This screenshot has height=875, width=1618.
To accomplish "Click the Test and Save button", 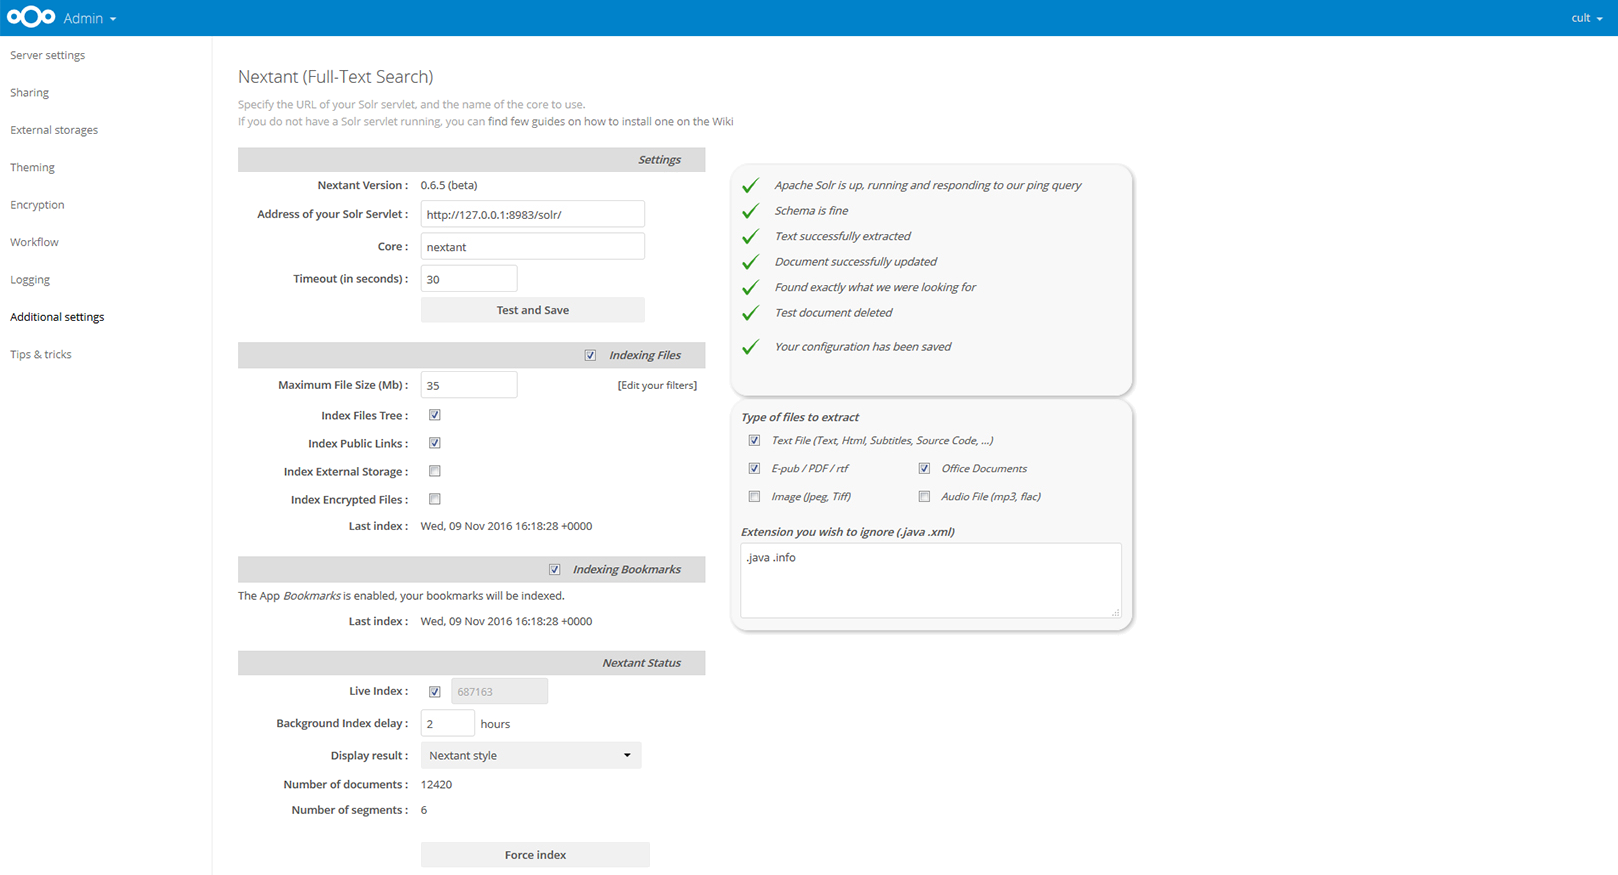I will pos(533,310).
